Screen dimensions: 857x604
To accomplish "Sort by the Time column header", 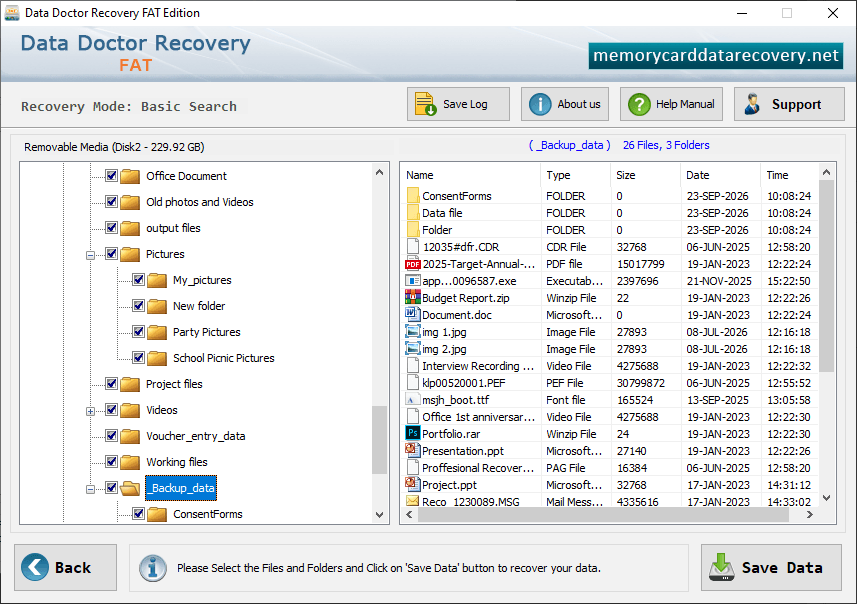I will [x=777, y=175].
